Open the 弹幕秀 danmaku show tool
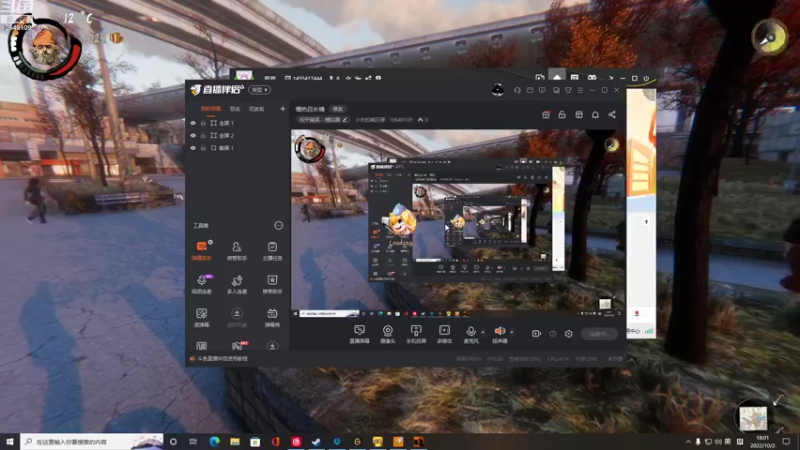Screen dimensions: 800x450 (272, 317)
